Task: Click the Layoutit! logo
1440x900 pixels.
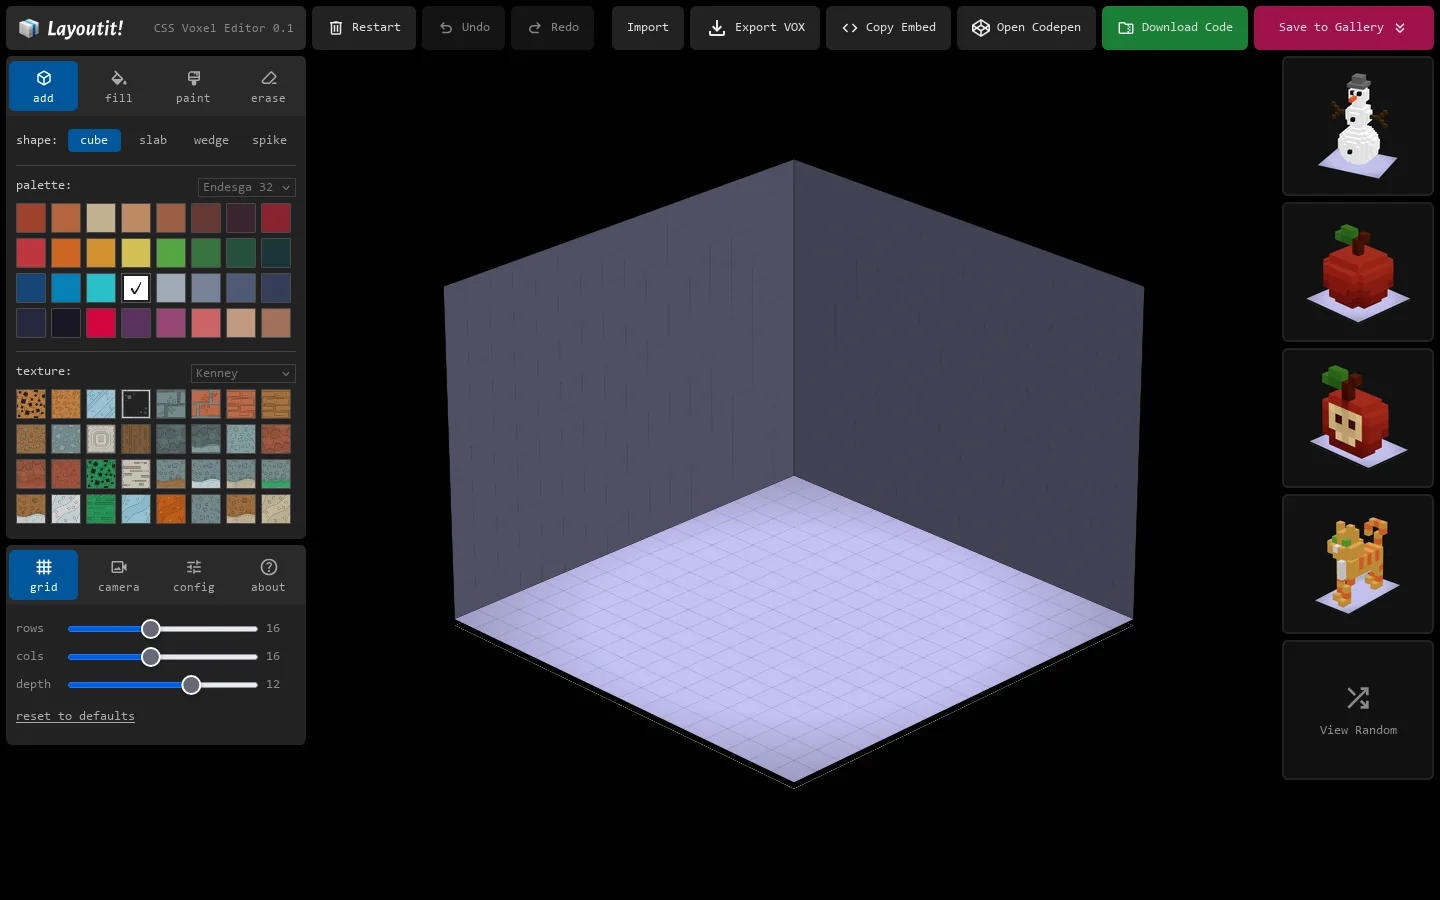Action: tap(72, 28)
